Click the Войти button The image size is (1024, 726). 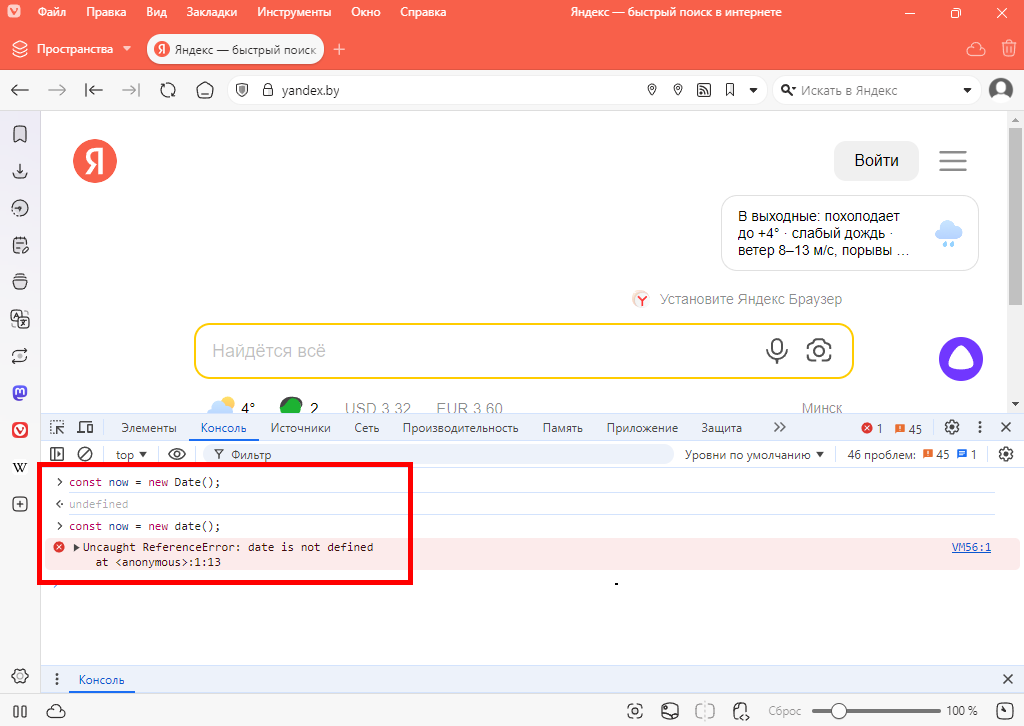876,161
